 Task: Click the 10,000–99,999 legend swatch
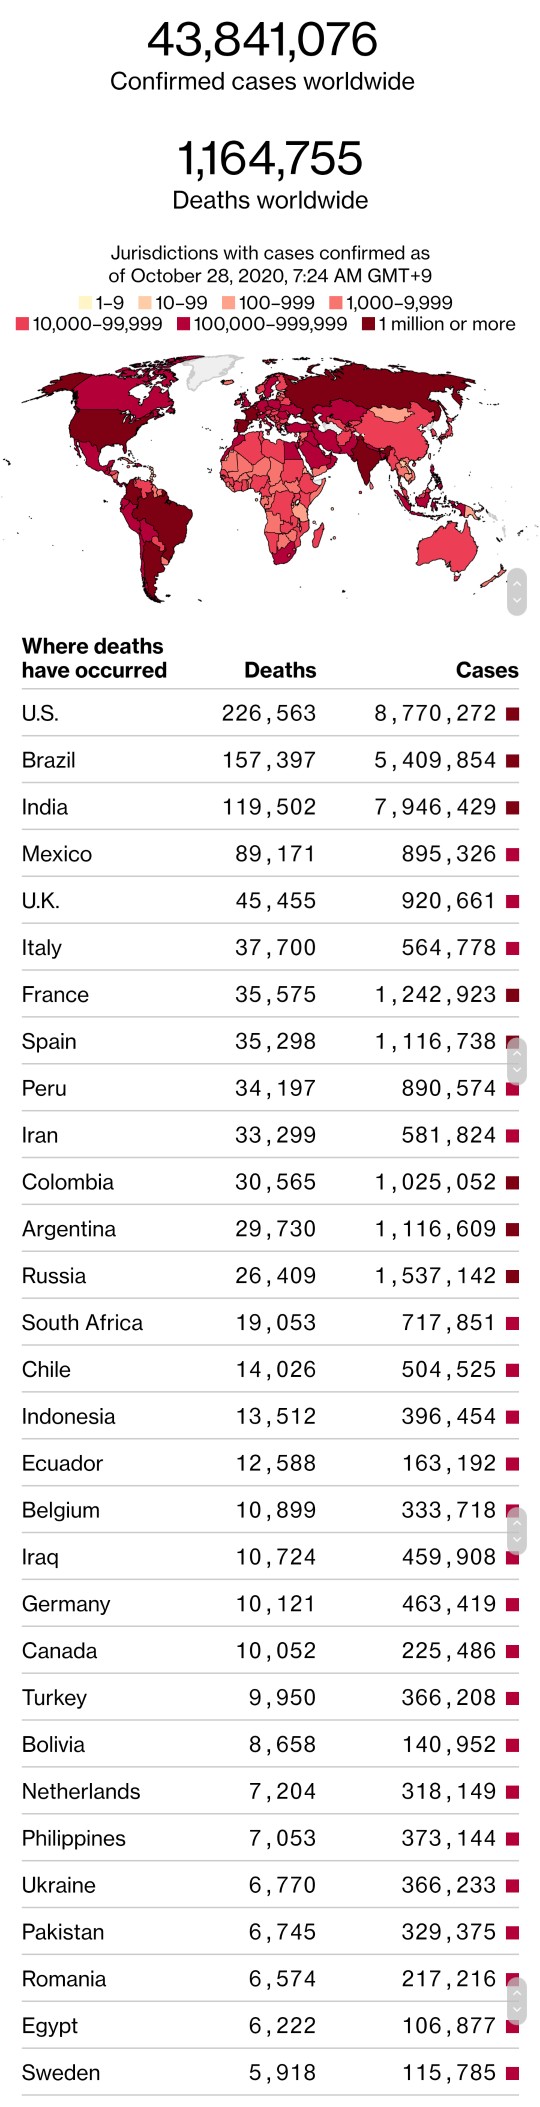point(23,324)
